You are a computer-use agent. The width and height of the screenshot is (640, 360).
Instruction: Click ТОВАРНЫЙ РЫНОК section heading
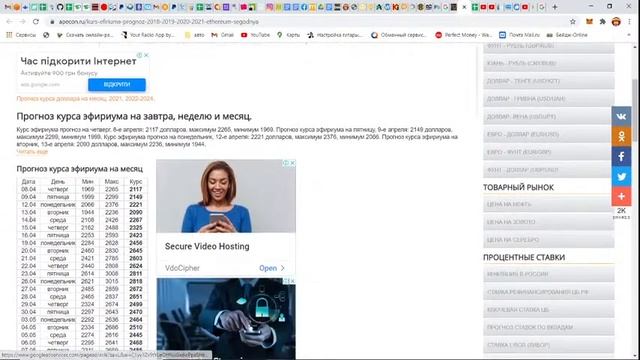[x=518, y=187]
